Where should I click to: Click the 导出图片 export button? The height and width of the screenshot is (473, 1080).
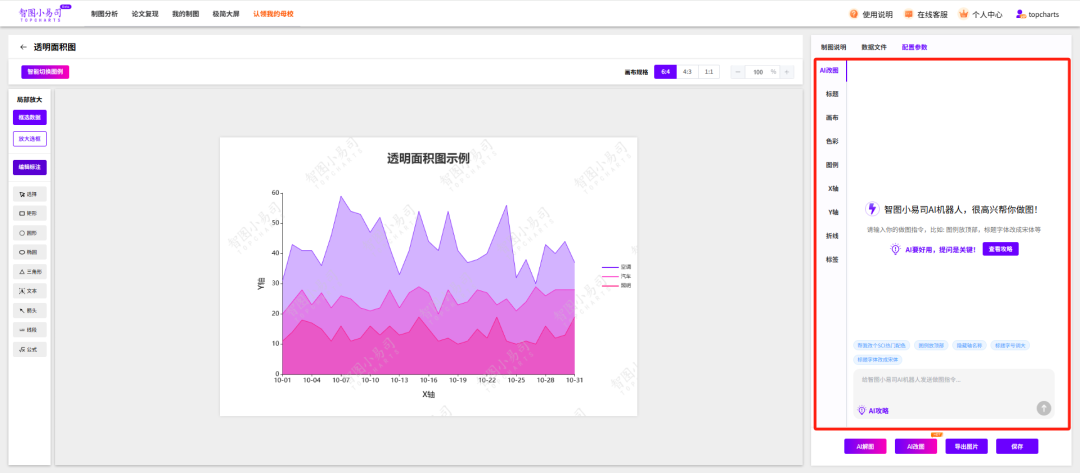coord(966,446)
